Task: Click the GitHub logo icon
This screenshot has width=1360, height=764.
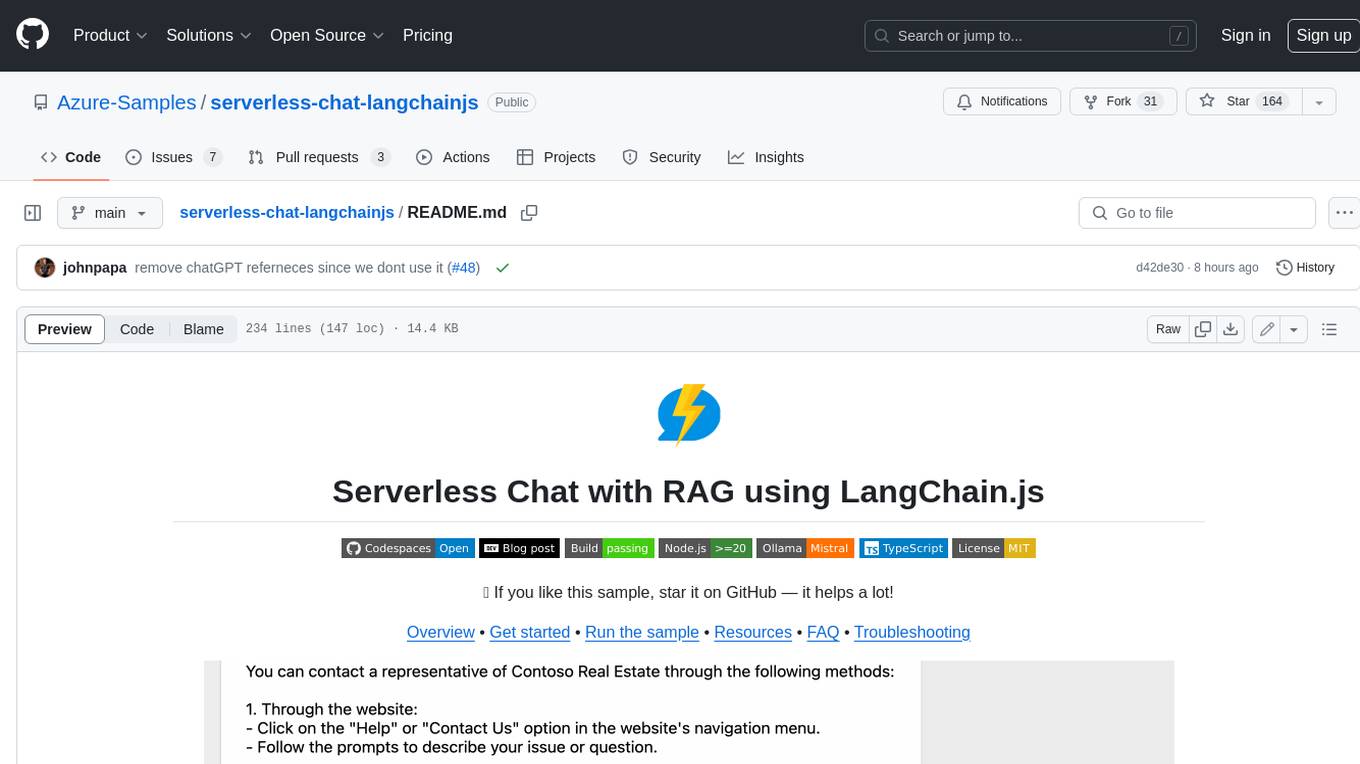Action: click(x=32, y=35)
